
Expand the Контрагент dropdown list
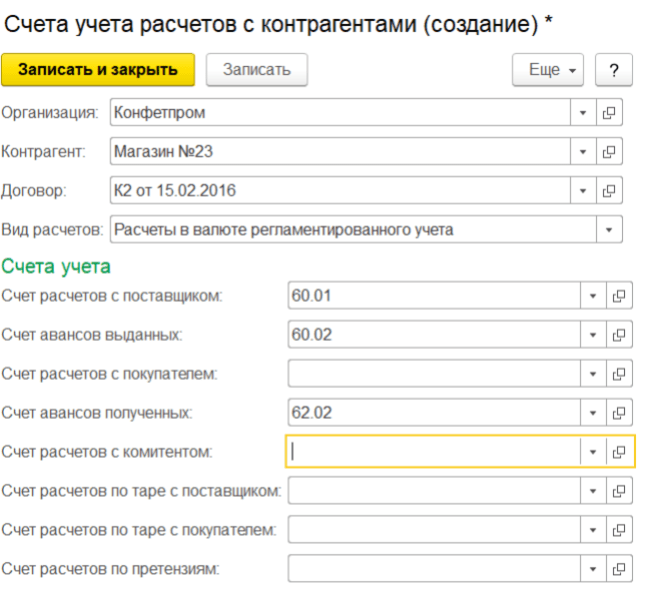coord(583,152)
